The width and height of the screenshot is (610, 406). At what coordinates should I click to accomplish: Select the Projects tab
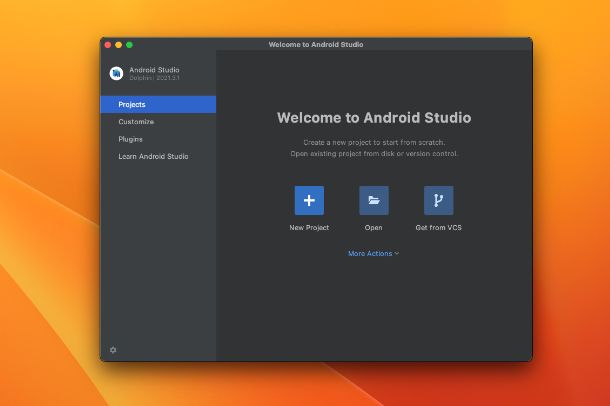(158, 104)
